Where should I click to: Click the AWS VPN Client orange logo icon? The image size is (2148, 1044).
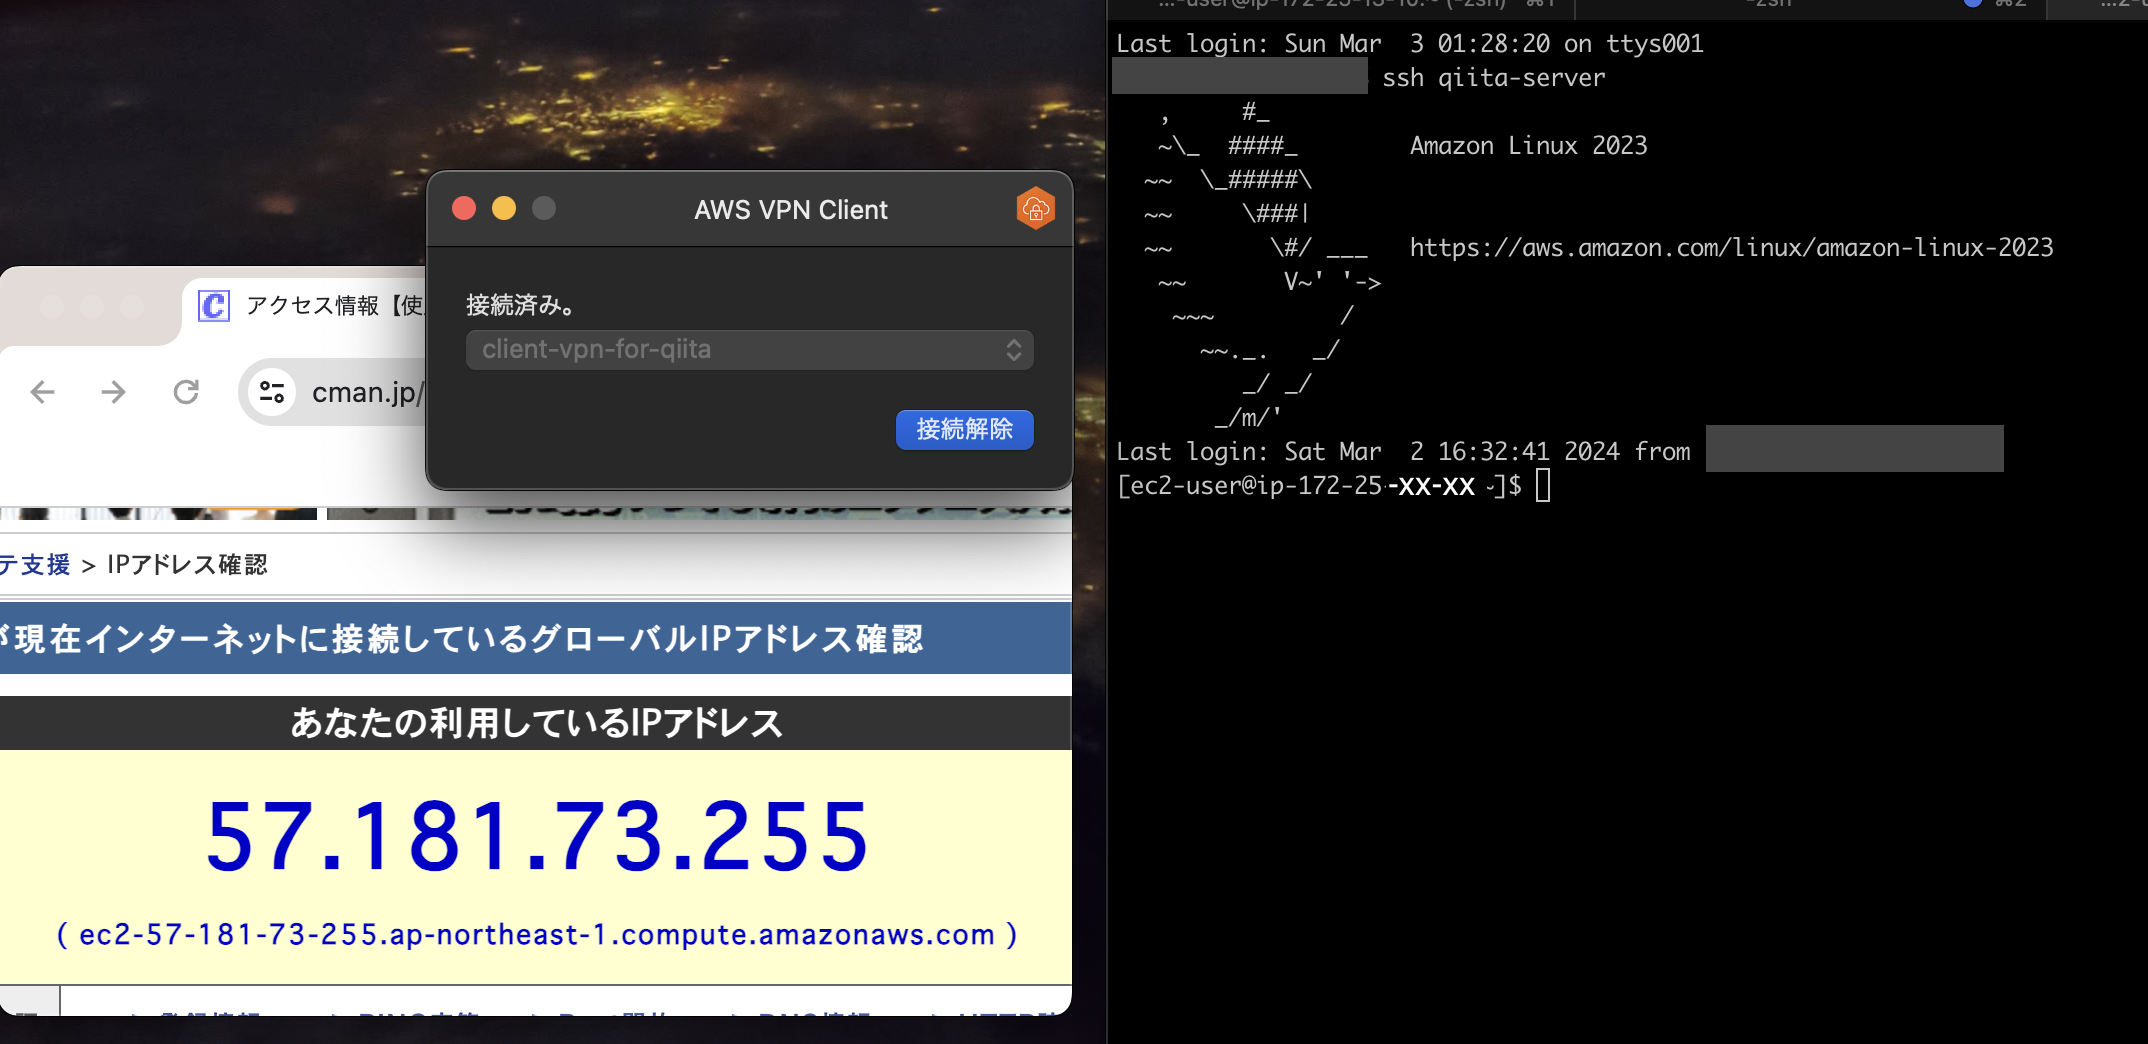click(x=1035, y=208)
